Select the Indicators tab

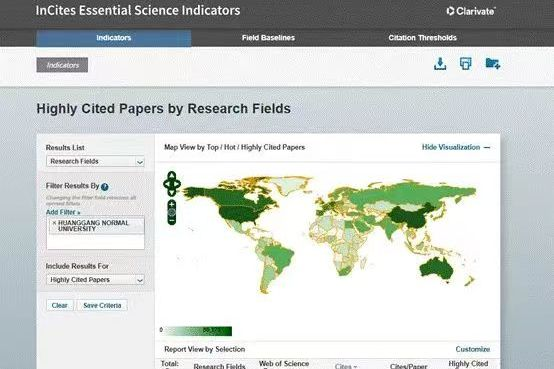point(114,38)
